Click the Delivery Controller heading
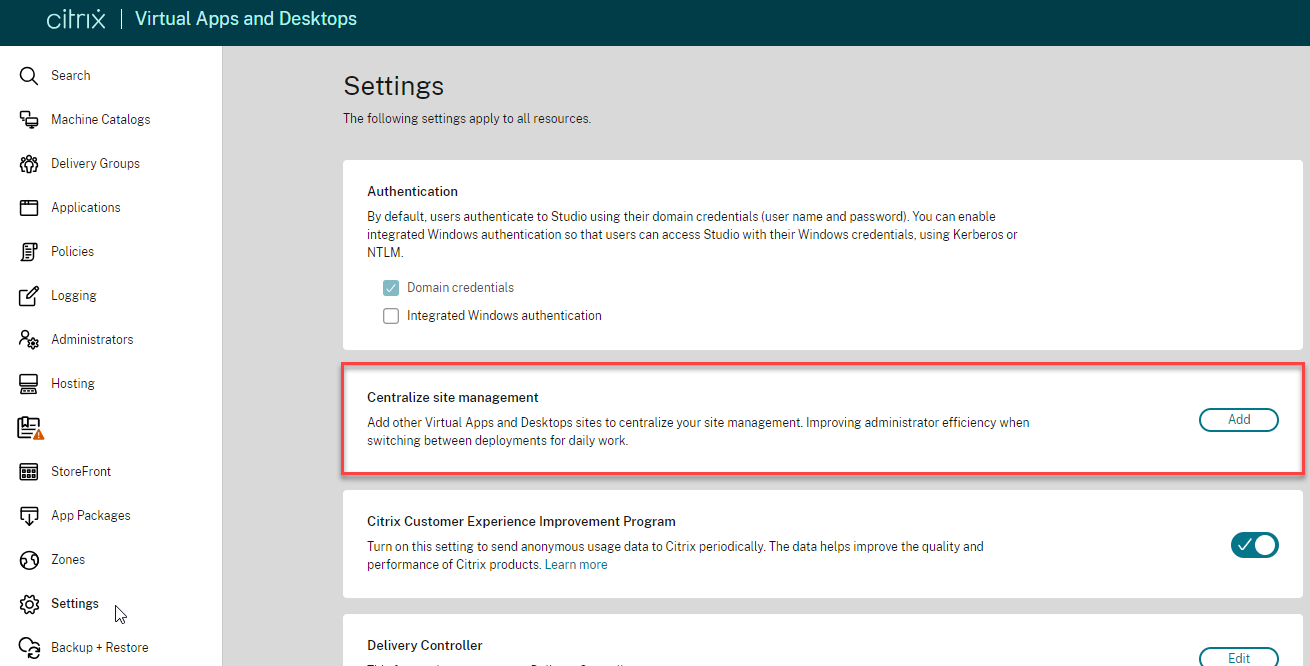The width and height of the screenshot is (1310, 666). (425, 646)
